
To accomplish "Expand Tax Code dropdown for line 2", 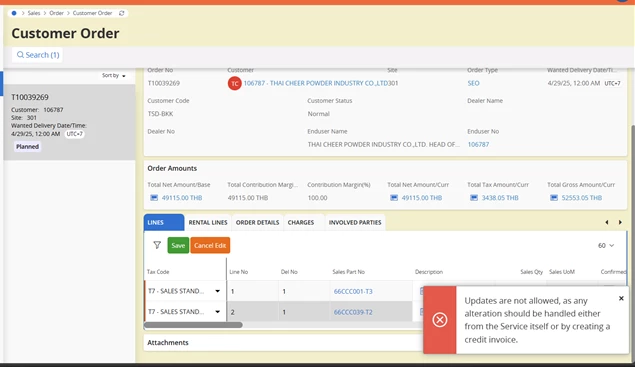I will [217, 311].
